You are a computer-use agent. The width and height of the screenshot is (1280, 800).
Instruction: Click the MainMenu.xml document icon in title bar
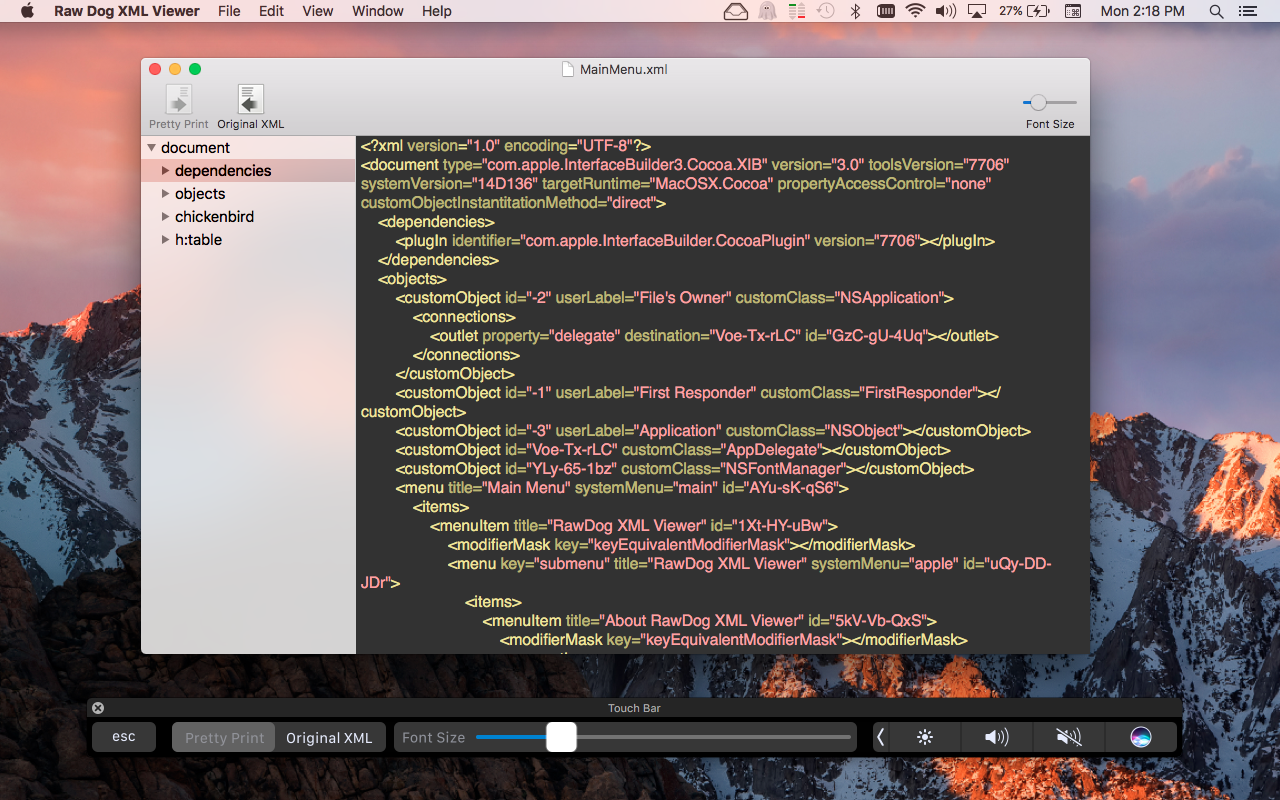568,69
